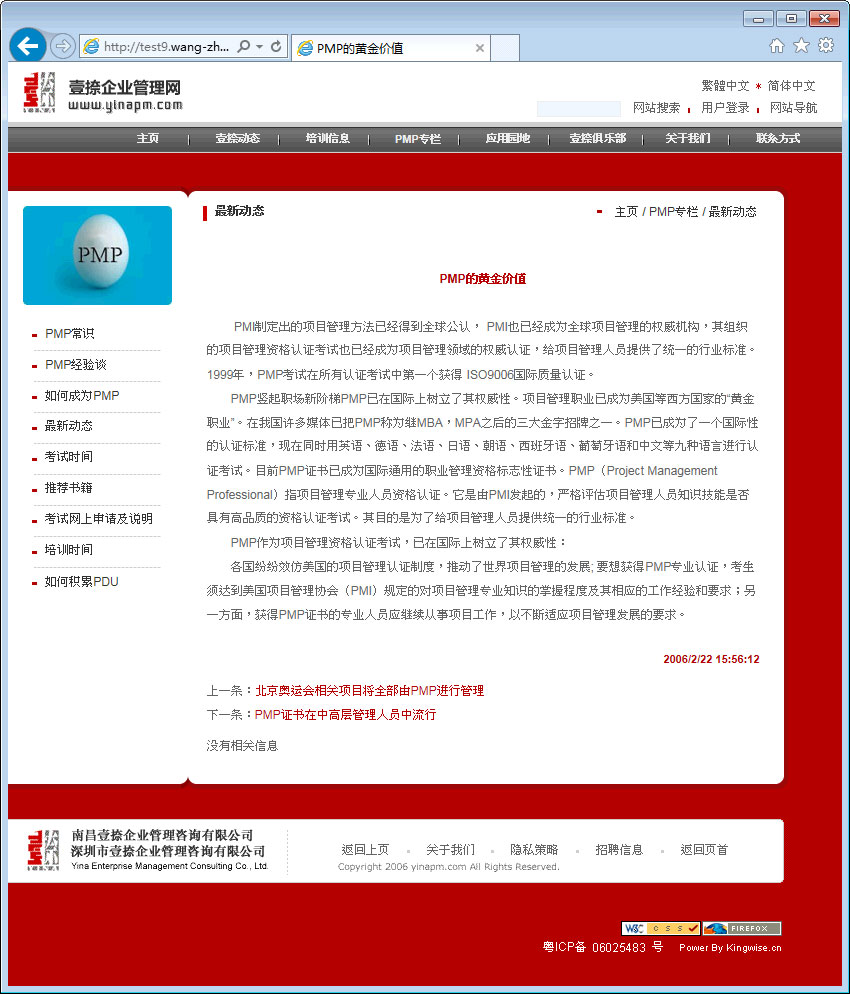Click the article title PMP的黄金价值
This screenshot has height=994, width=850.
coord(482,279)
